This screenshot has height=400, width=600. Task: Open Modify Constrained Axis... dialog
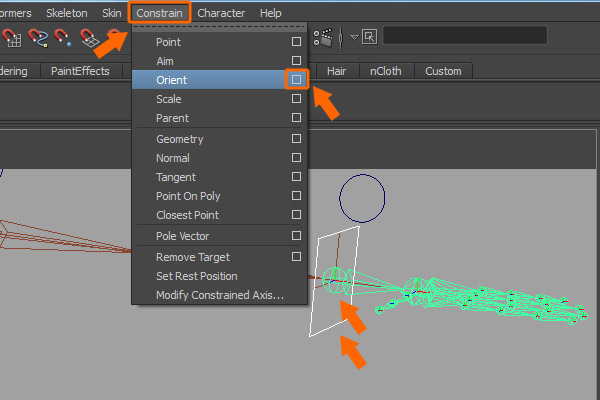219,295
